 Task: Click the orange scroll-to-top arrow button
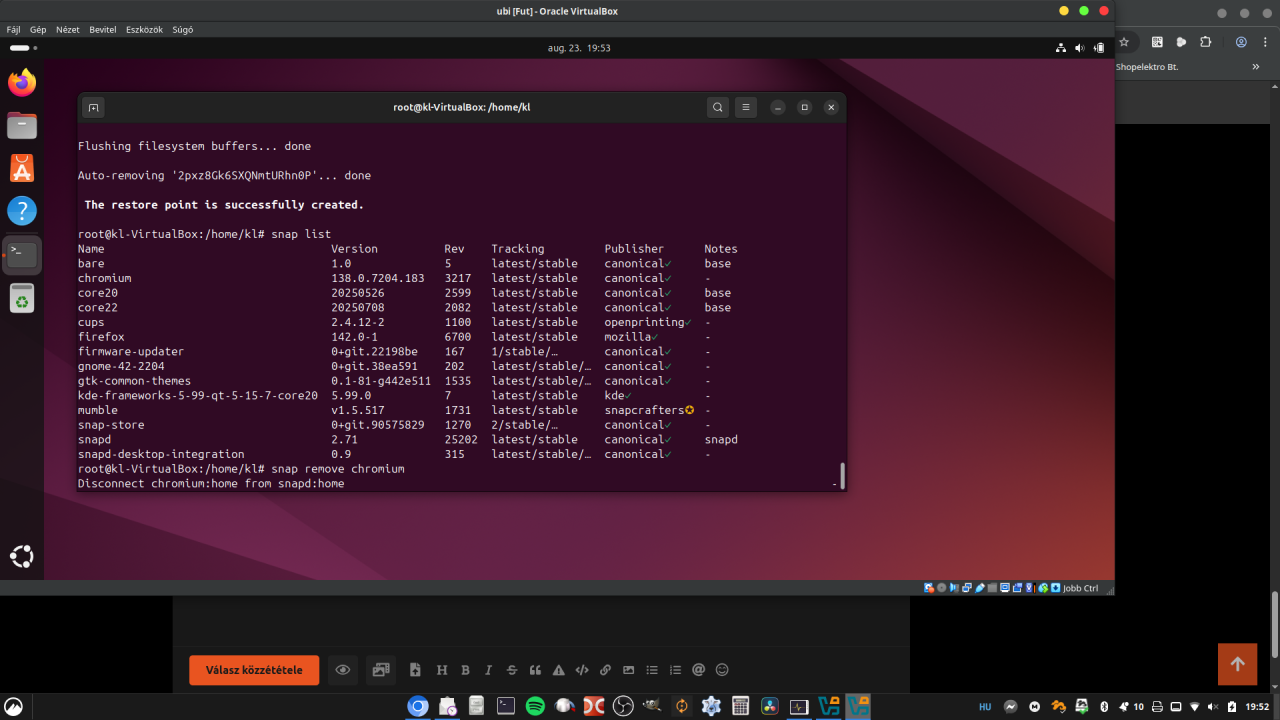1237,664
